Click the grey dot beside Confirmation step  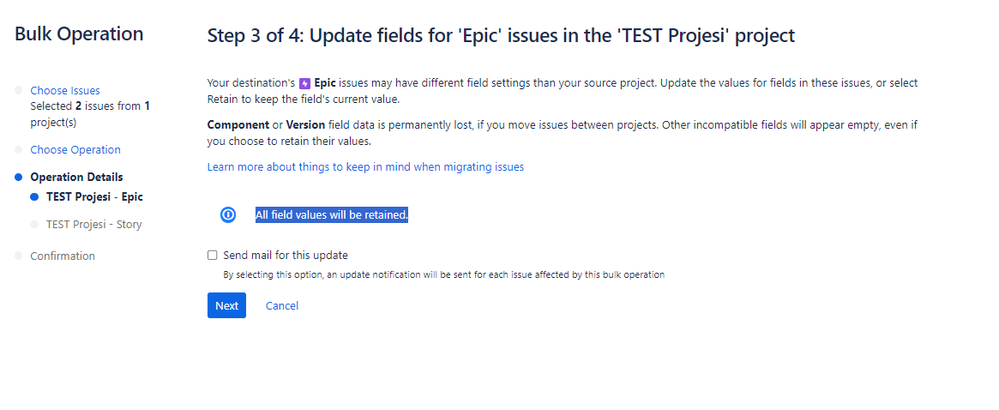(18, 256)
